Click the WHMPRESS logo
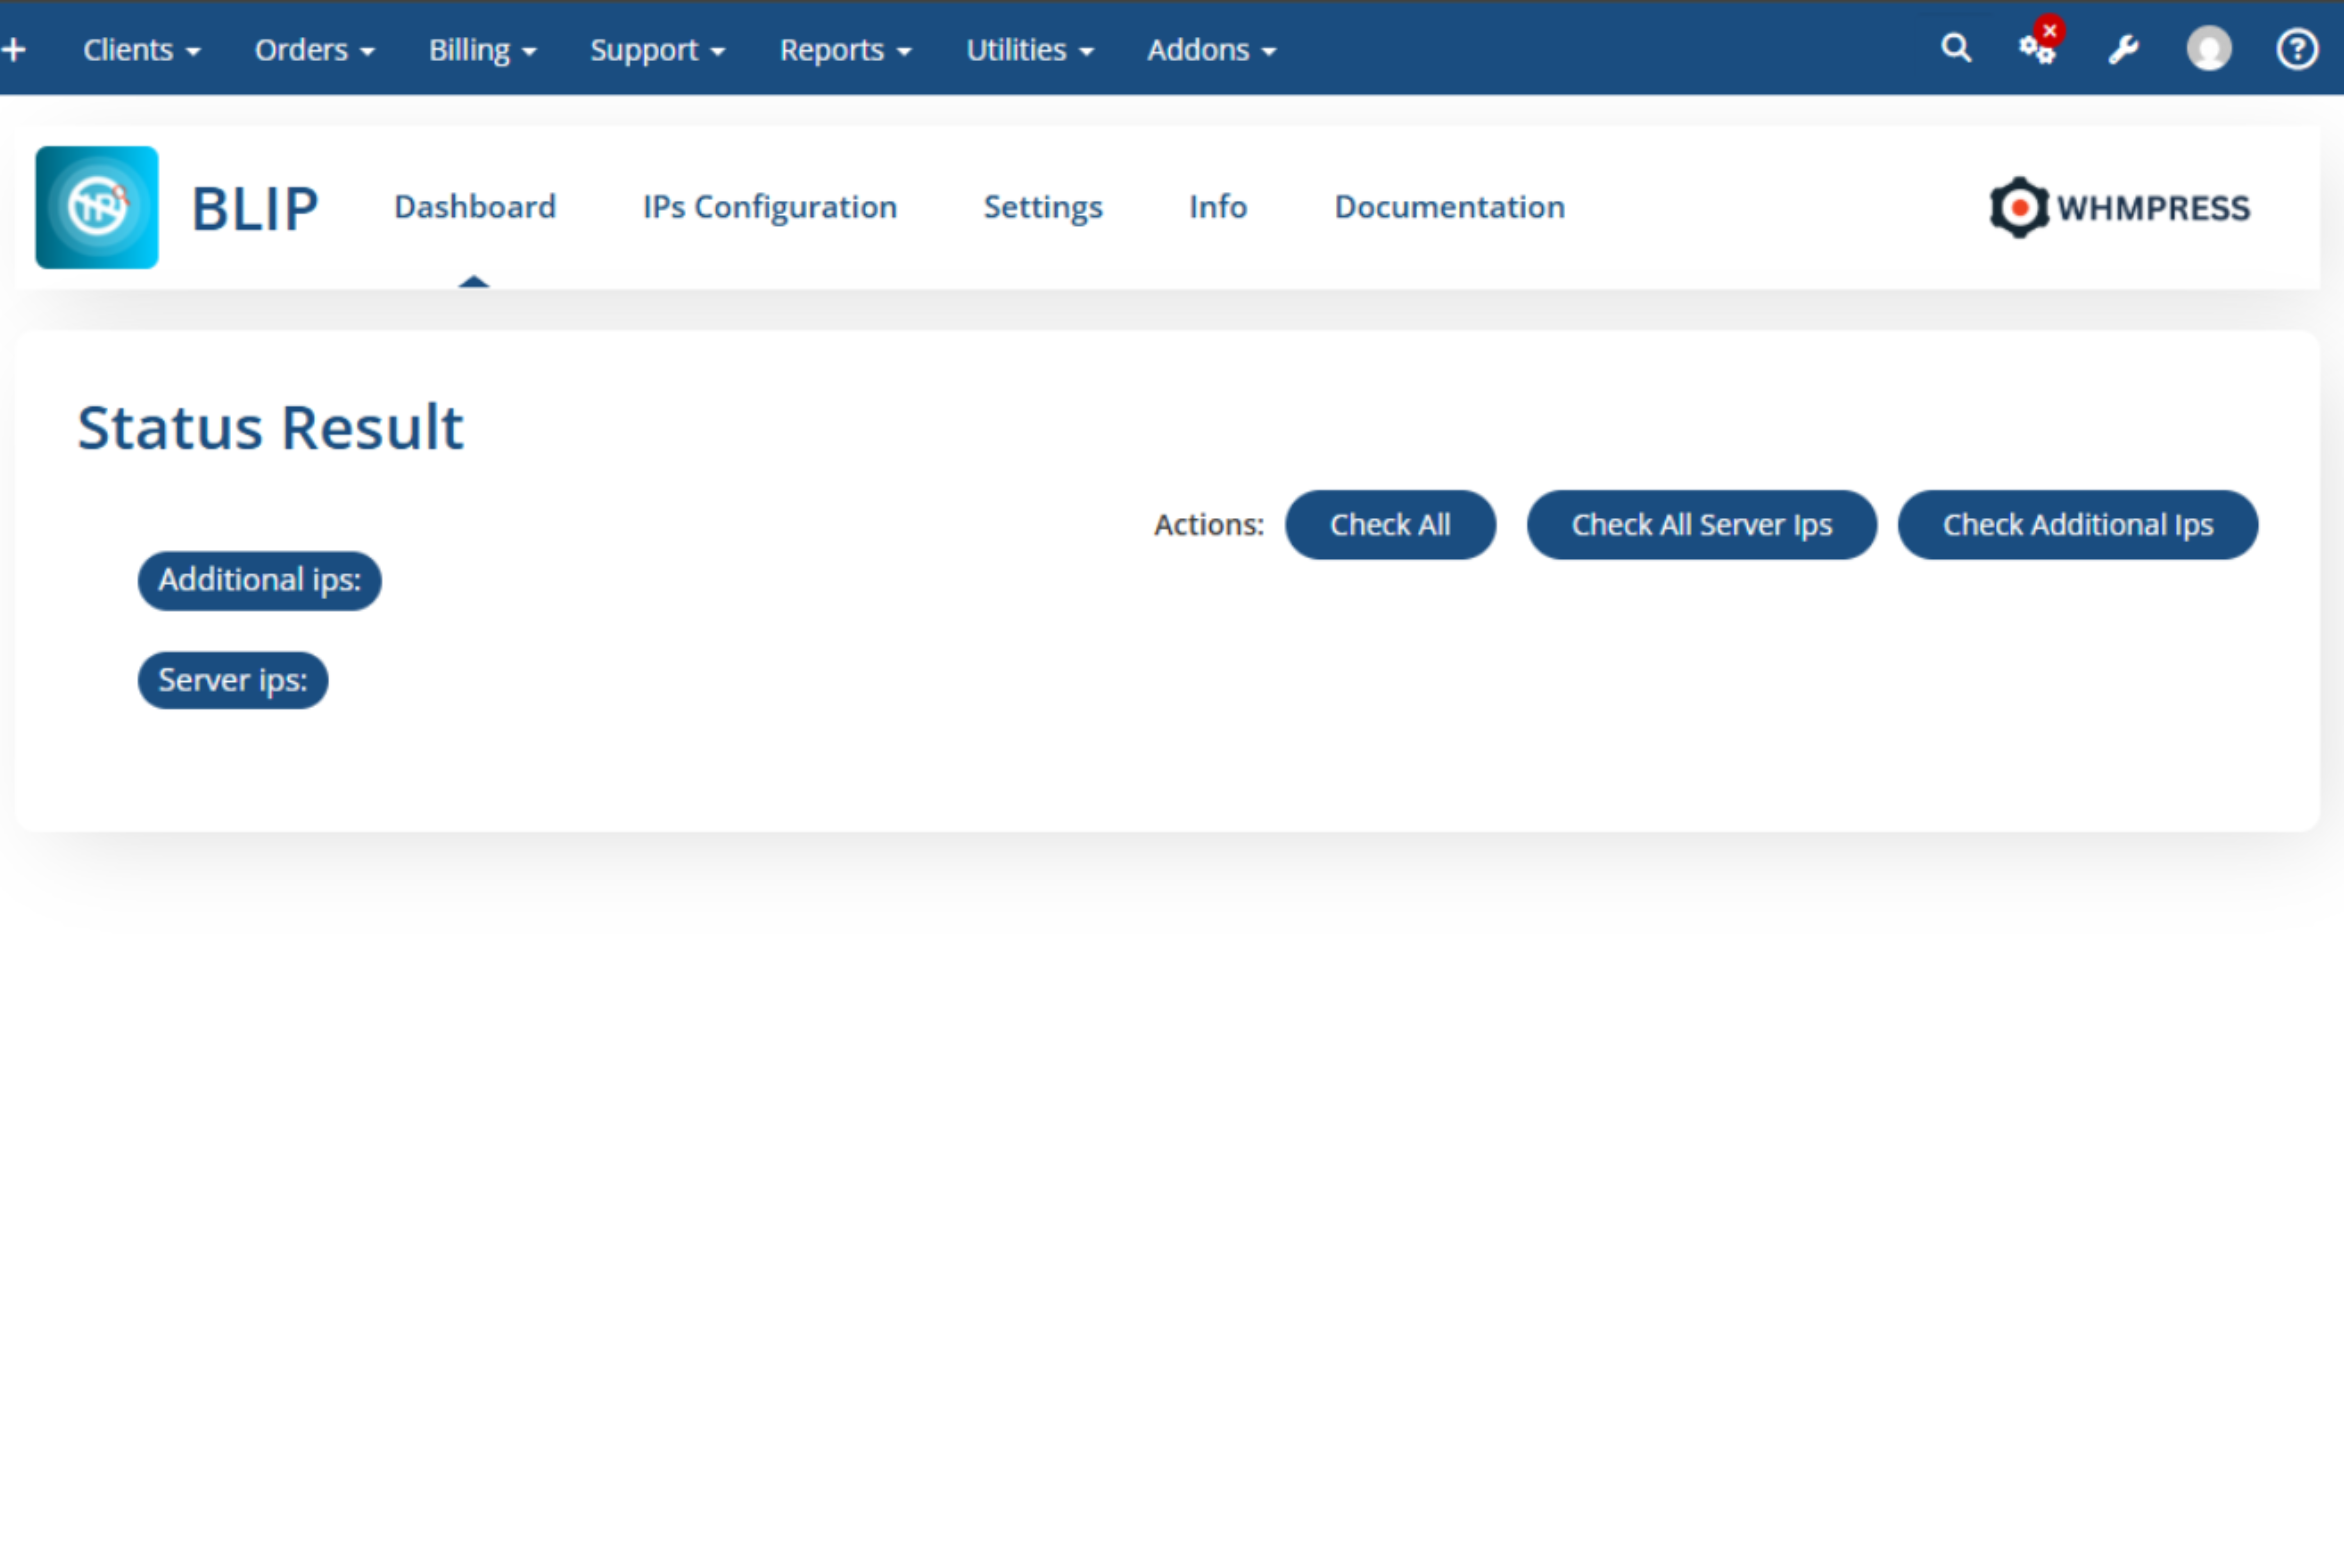This screenshot has height=1563, width=2344. tap(2119, 207)
